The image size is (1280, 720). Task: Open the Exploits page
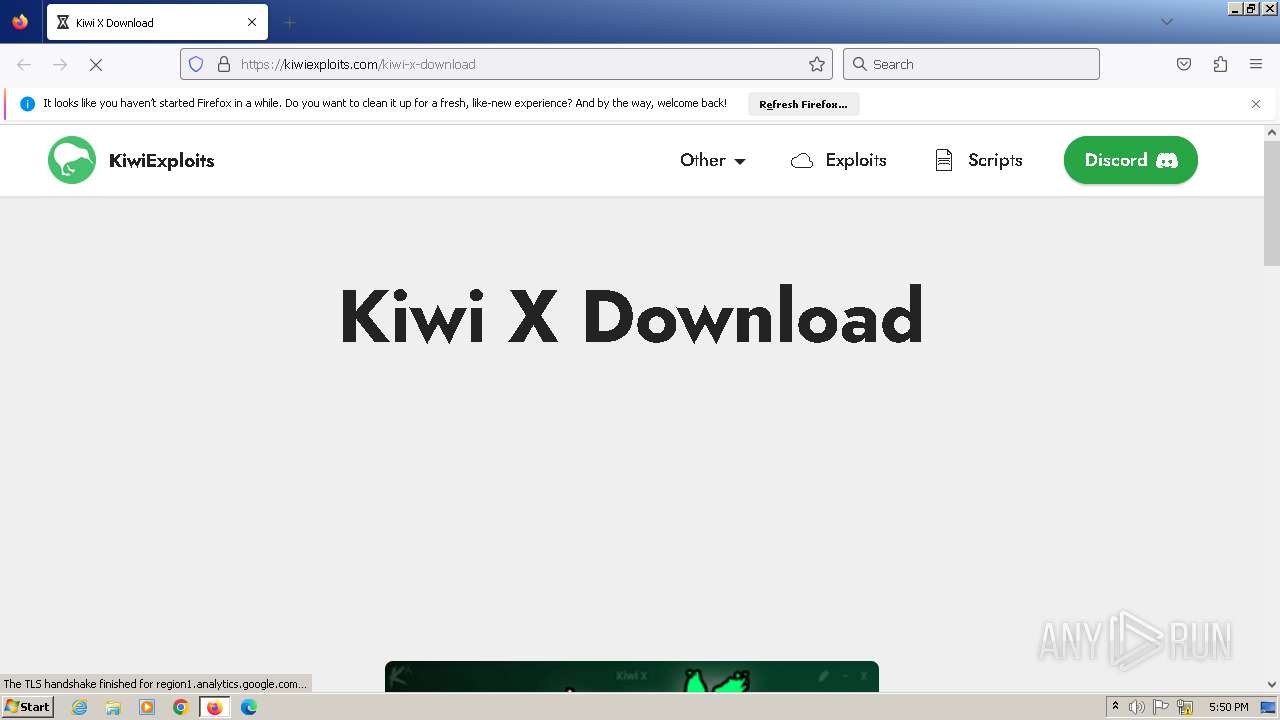coord(838,160)
